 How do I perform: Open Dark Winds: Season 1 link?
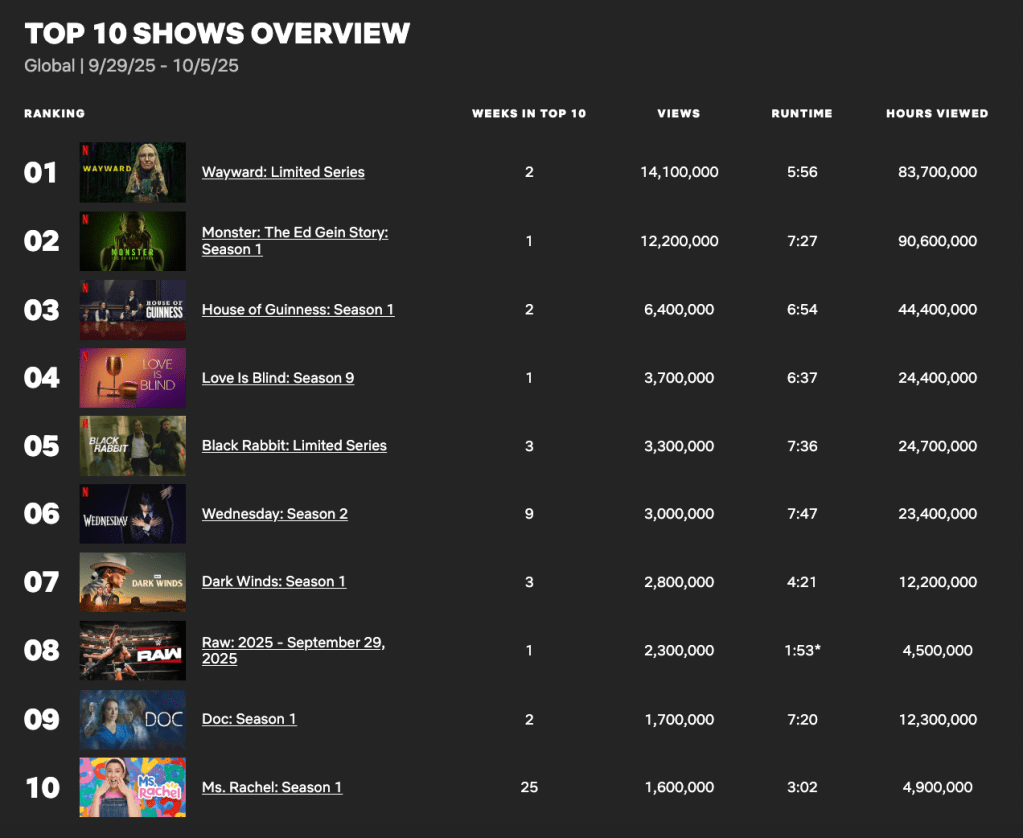click(274, 582)
